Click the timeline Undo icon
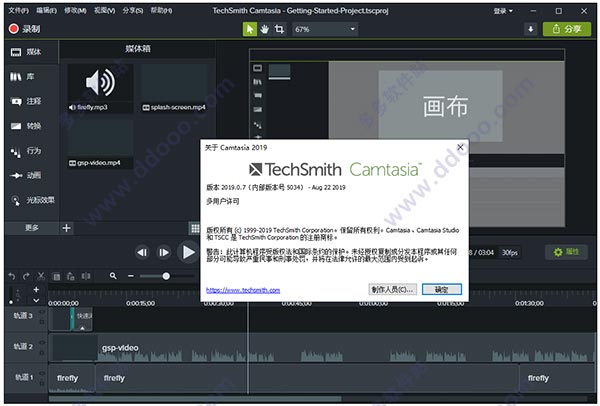This screenshot has height=406, width=600. point(12,276)
